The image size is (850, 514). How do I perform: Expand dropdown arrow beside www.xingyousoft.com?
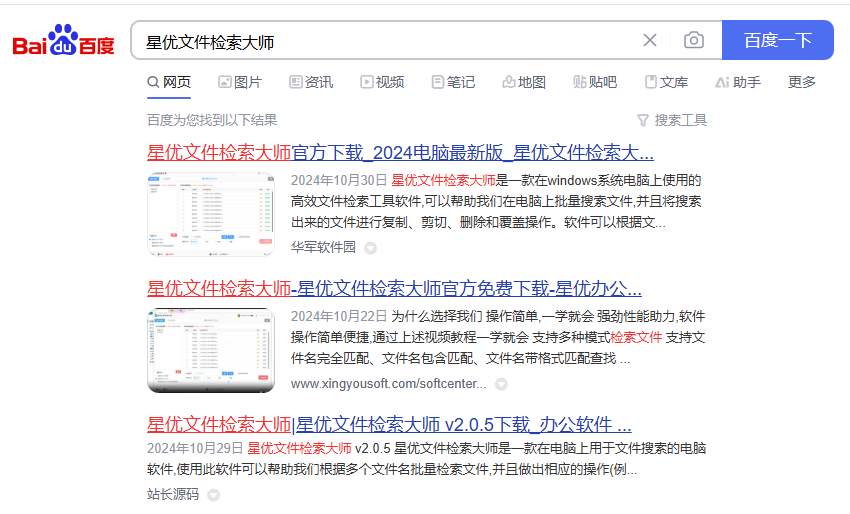click(x=501, y=384)
